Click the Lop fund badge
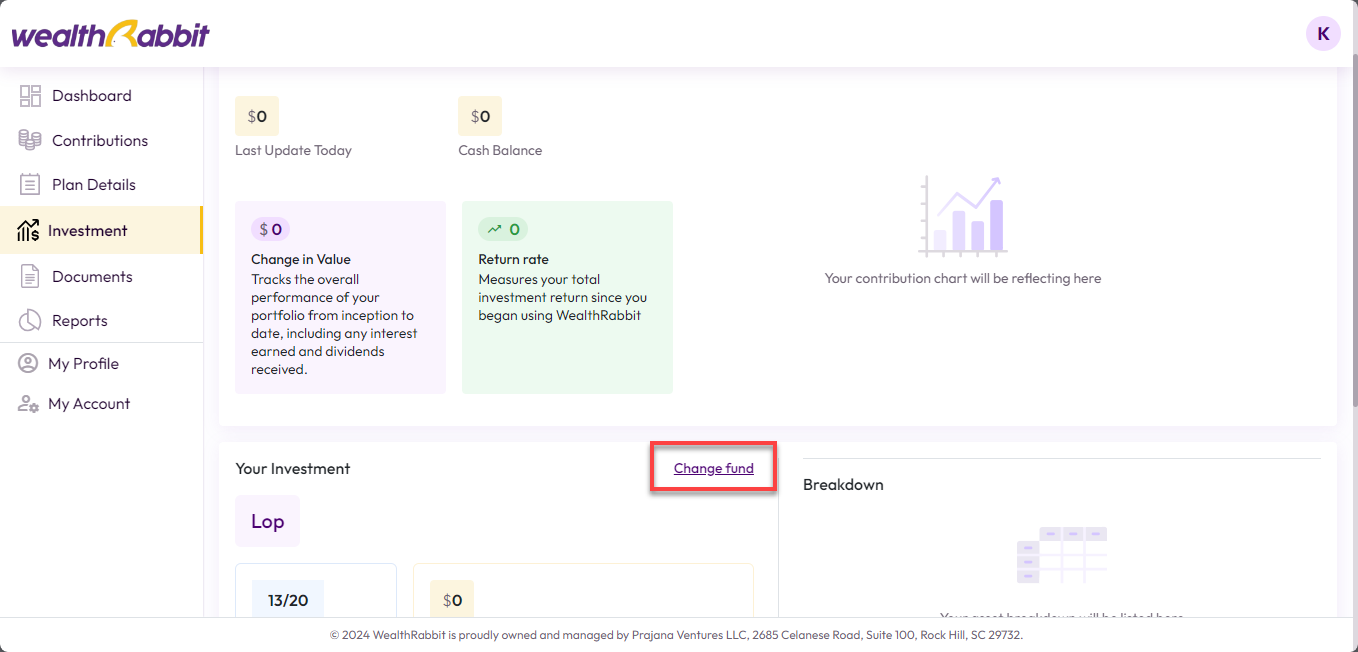1358x652 pixels. [x=267, y=521]
